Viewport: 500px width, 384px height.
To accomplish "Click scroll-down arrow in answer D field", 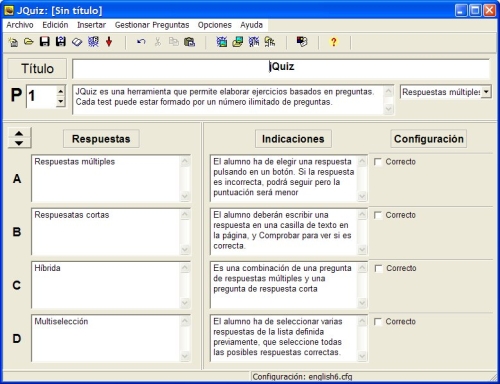I will pos(185,356).
